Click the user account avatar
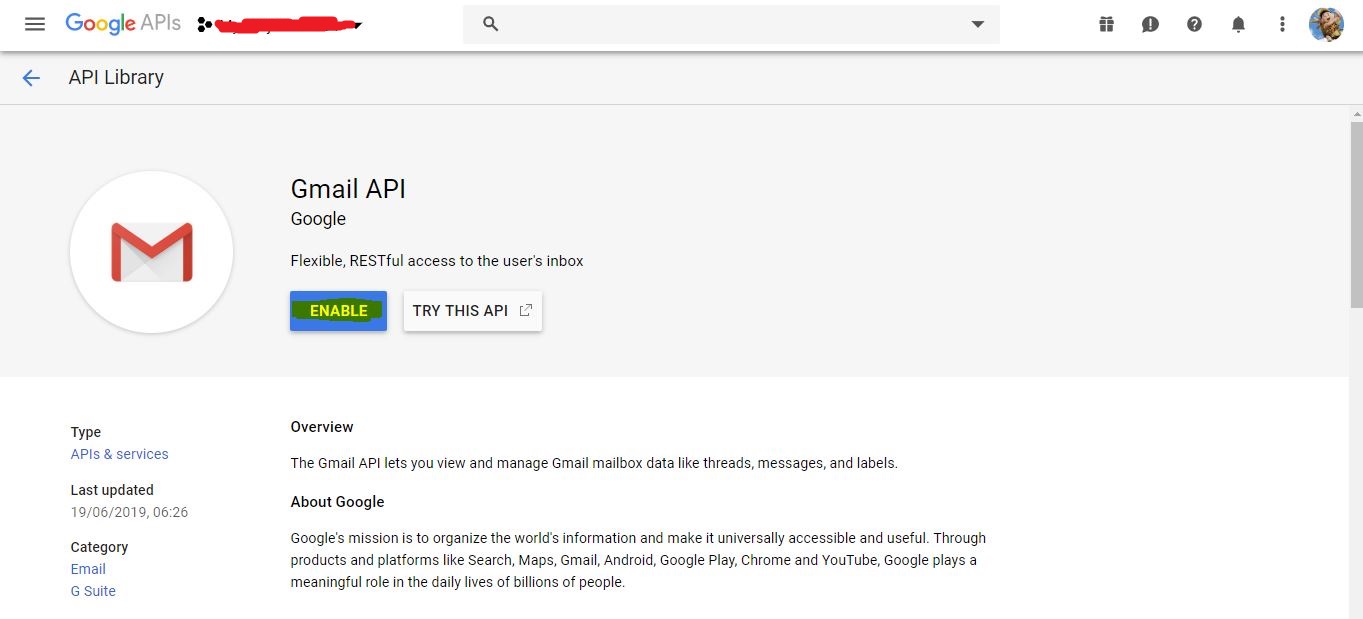The image size is (1363, 619). click(x=1326, y=24)
